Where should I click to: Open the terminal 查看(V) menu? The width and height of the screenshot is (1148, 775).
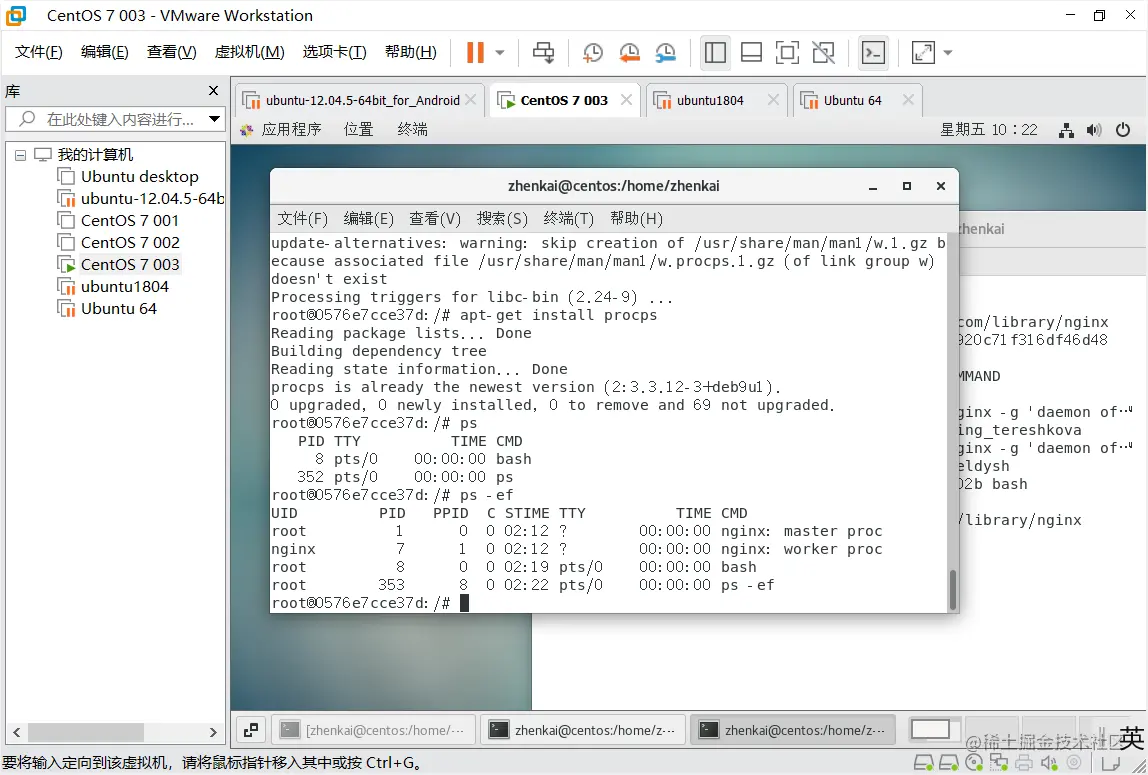point(435,219)
